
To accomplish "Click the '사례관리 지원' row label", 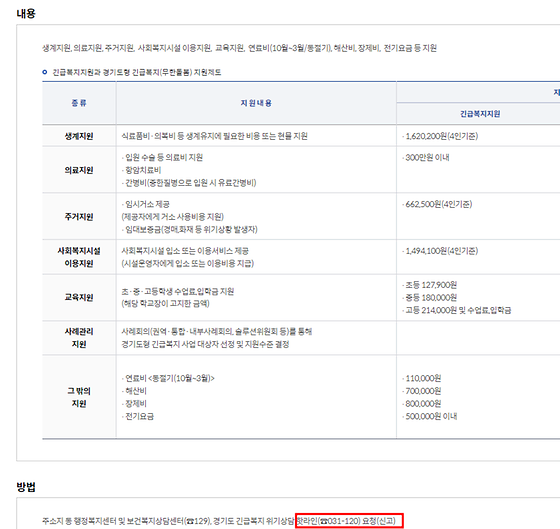I will pos(79,338).
